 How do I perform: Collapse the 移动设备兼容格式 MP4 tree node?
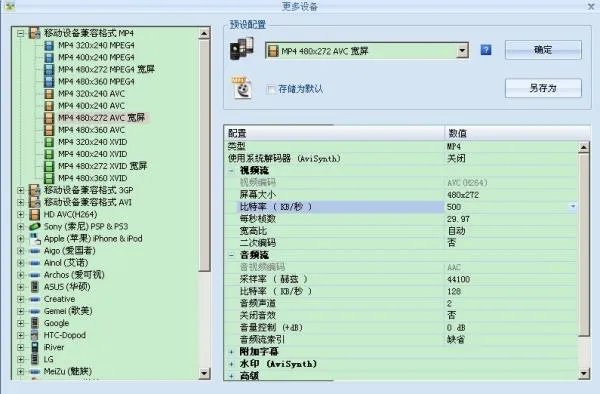(x=20, y=33)
